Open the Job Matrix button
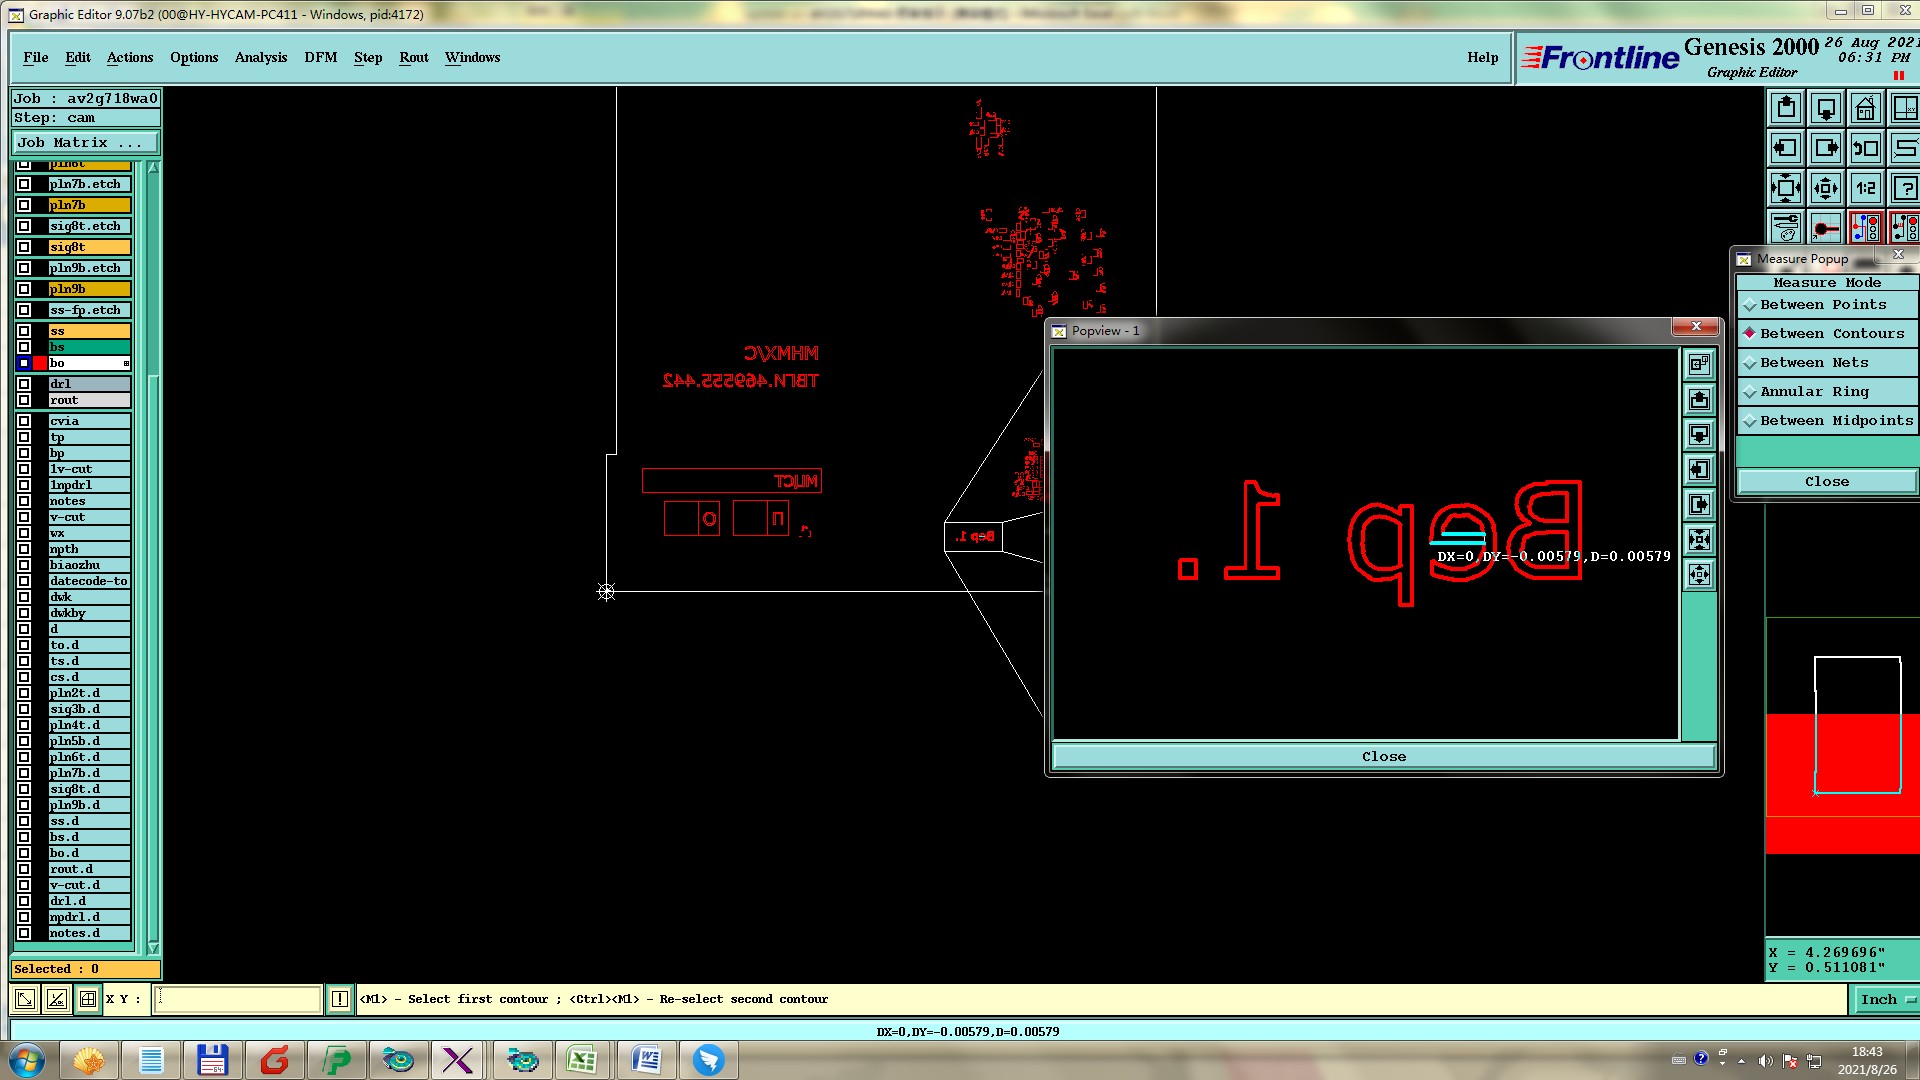The width and height of the screenshot is (1920, 1080). click(84, 143)
